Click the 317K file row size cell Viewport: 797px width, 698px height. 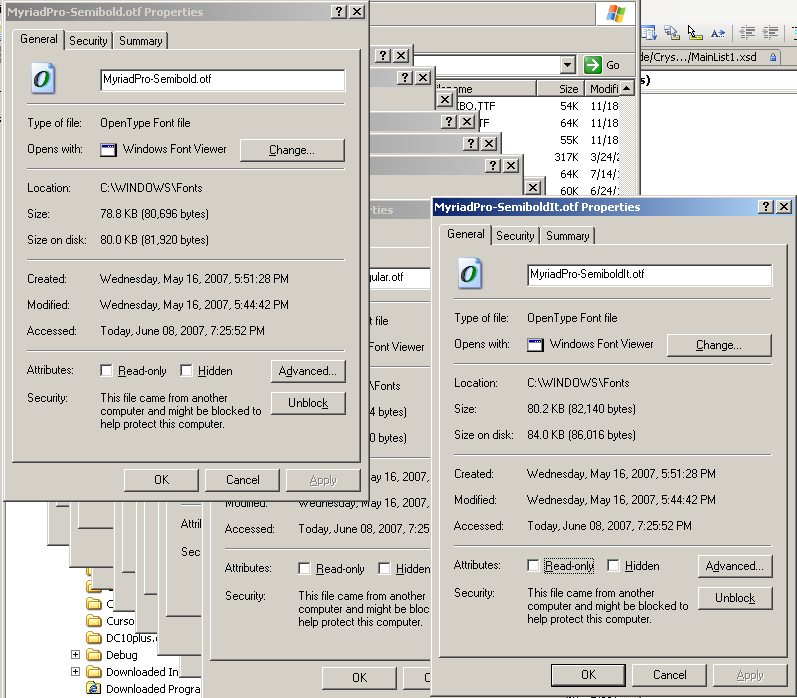(566, 157)
